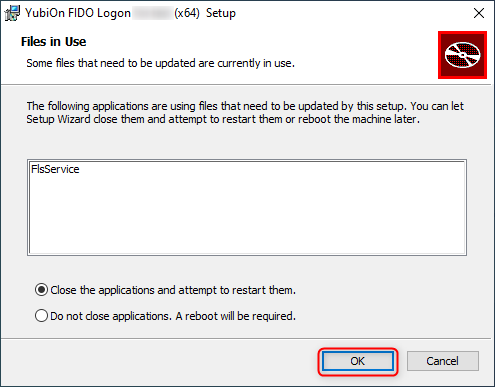Click the blurred version number in the title
495x387 pixels.
[x=152, y=13]
